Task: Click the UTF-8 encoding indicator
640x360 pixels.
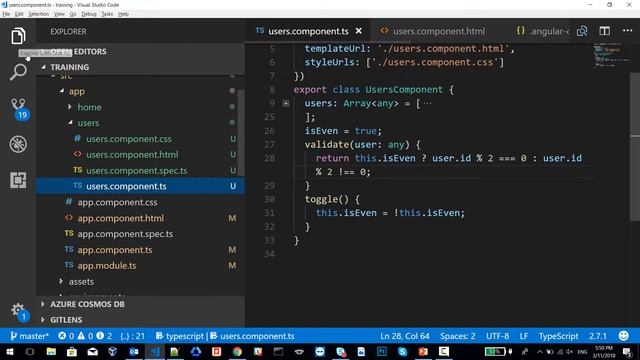Action: [x=497, y=336]
